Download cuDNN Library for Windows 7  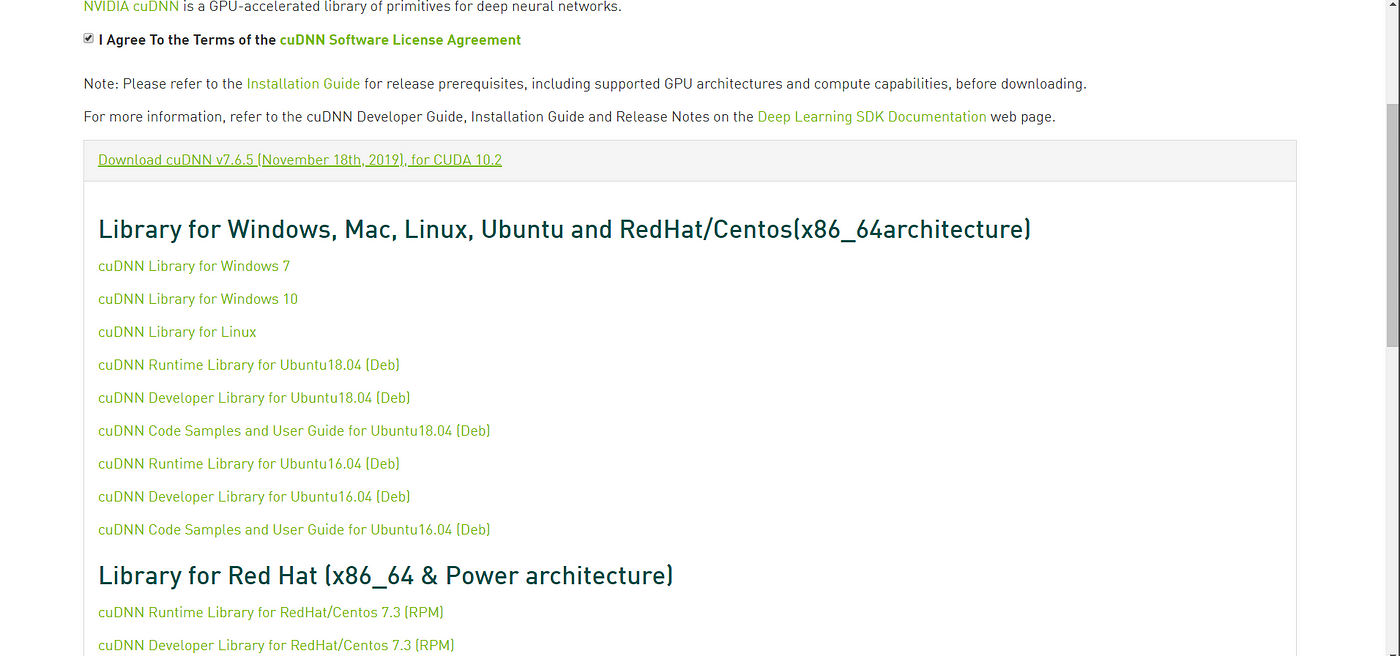(x=194, y=266)
